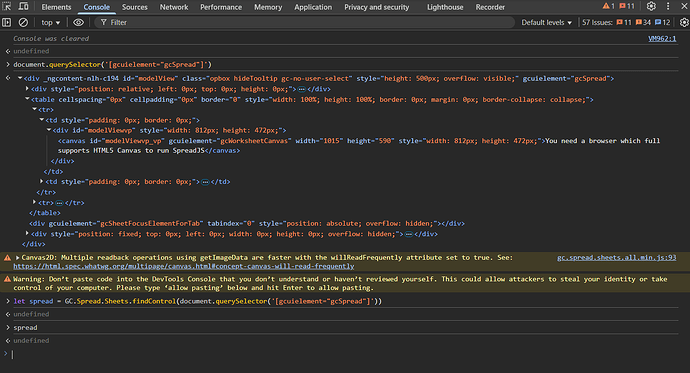
Task: Switch to the Network tab
Action: tap(174, 7)
